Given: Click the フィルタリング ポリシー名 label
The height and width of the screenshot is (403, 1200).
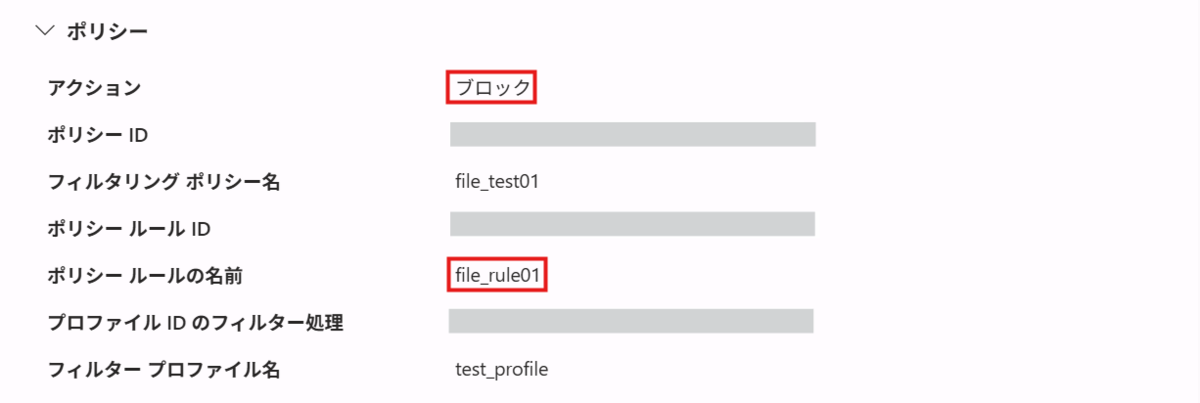Looking at the screenshot, I should [x=165, y=182].
